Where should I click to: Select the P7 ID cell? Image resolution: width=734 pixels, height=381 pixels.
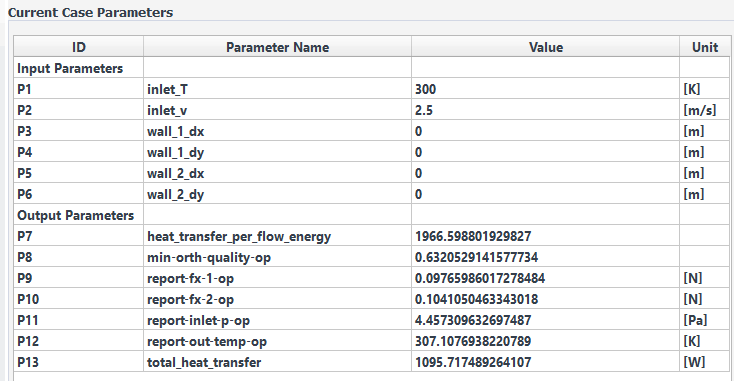click(x=79, y=236)
